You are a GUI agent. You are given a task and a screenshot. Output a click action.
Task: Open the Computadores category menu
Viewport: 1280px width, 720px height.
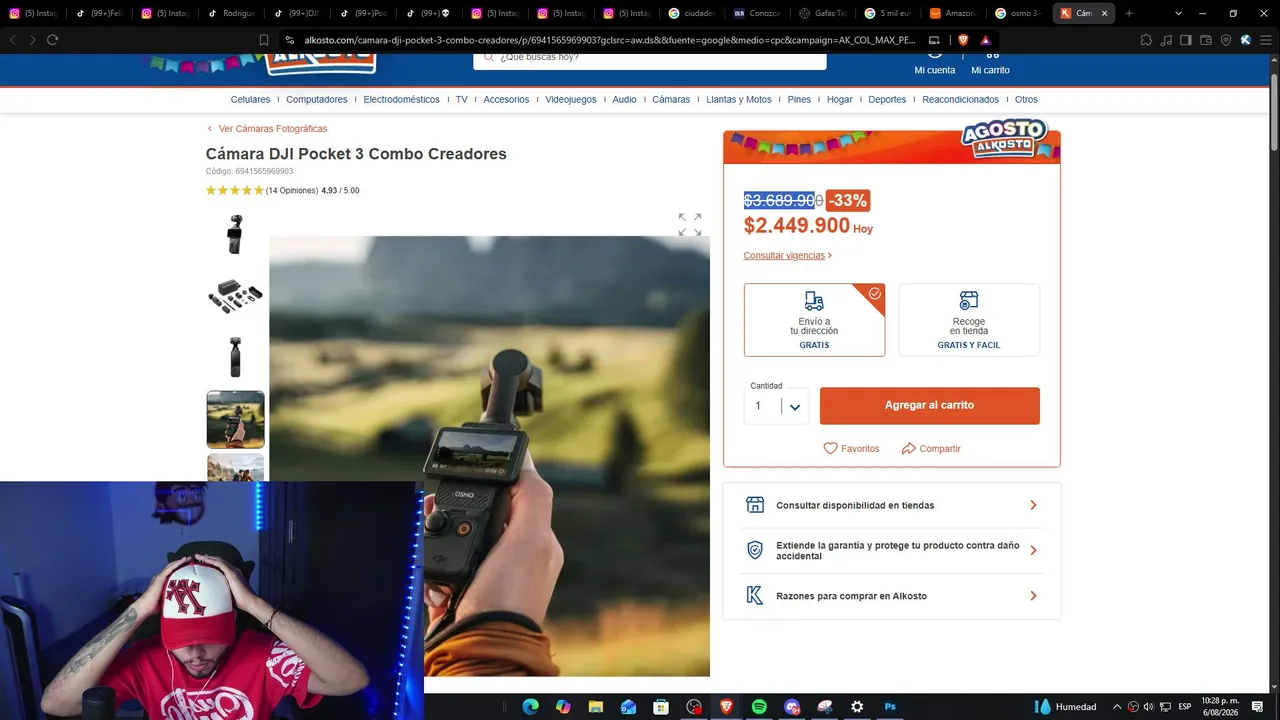point(317,100)
